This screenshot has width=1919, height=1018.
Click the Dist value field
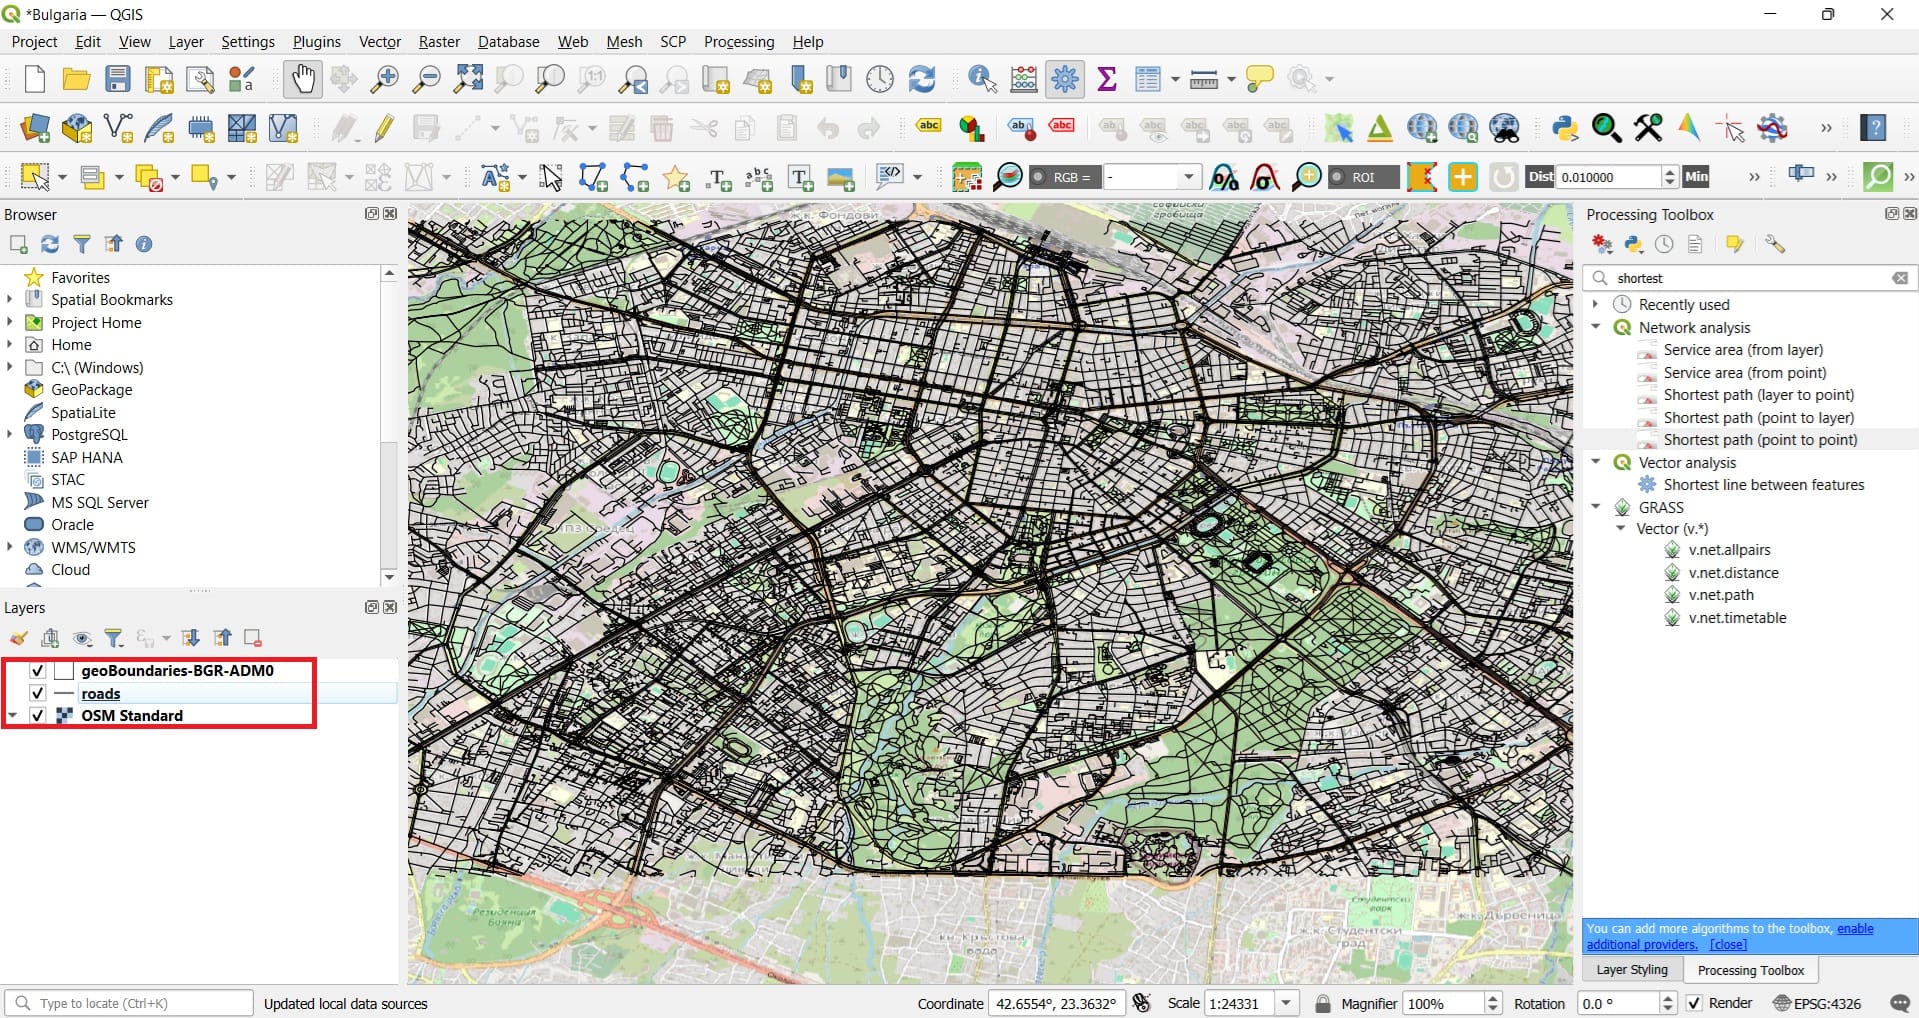tap(1608, 177)
